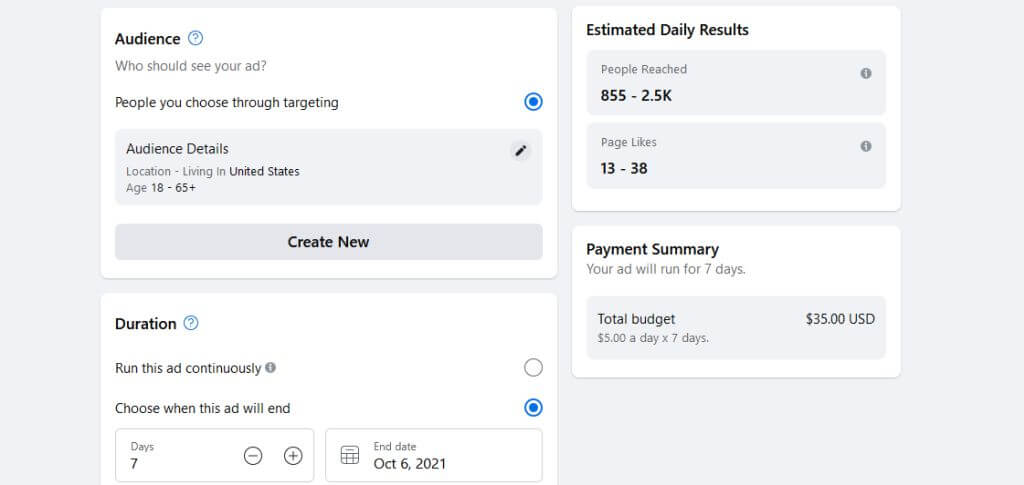Enable Run this ad continuously radio button
The image size is (1024, 485).
(533, 368)
